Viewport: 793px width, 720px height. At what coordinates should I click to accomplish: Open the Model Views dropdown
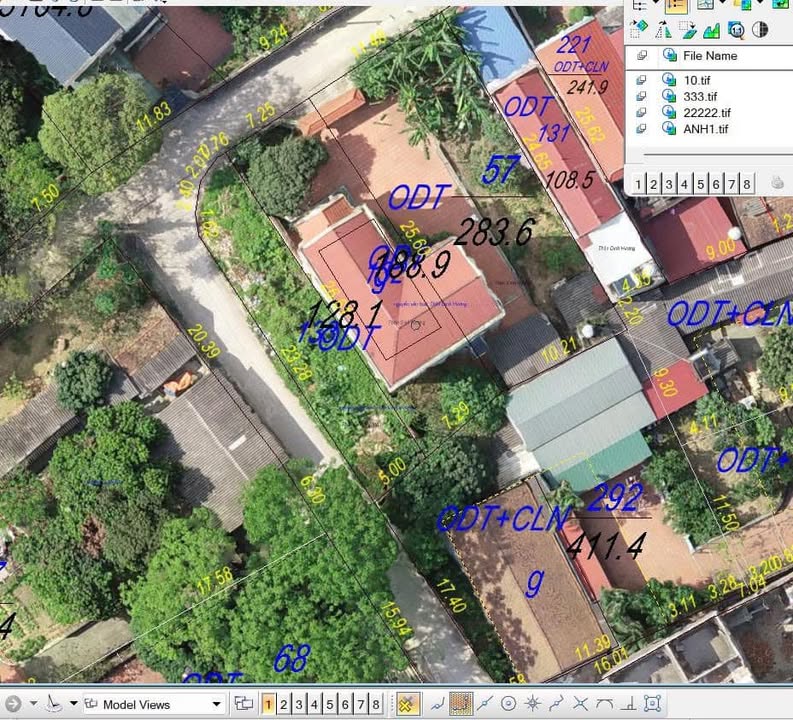(x=217, y=704)
